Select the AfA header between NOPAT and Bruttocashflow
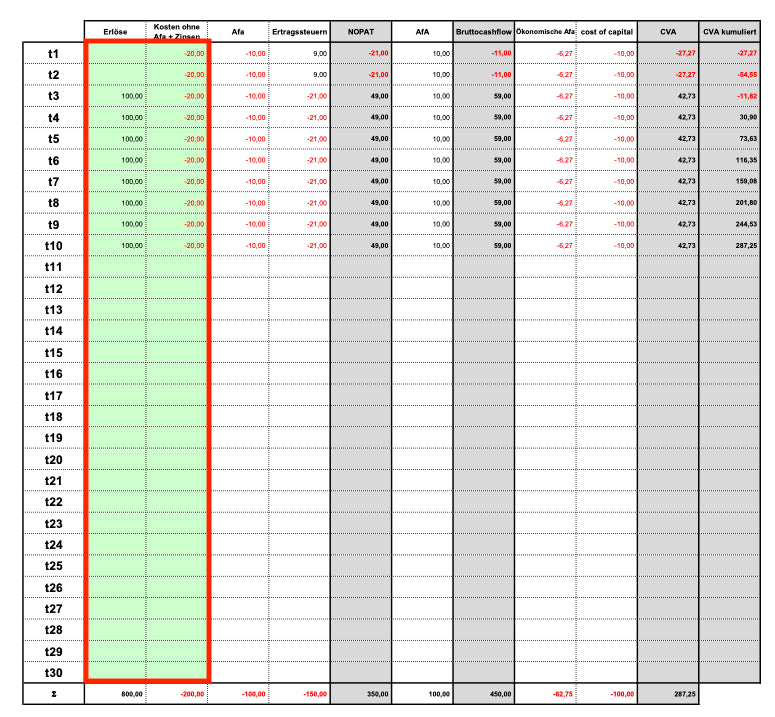The image size is (775, 717). 422,32
